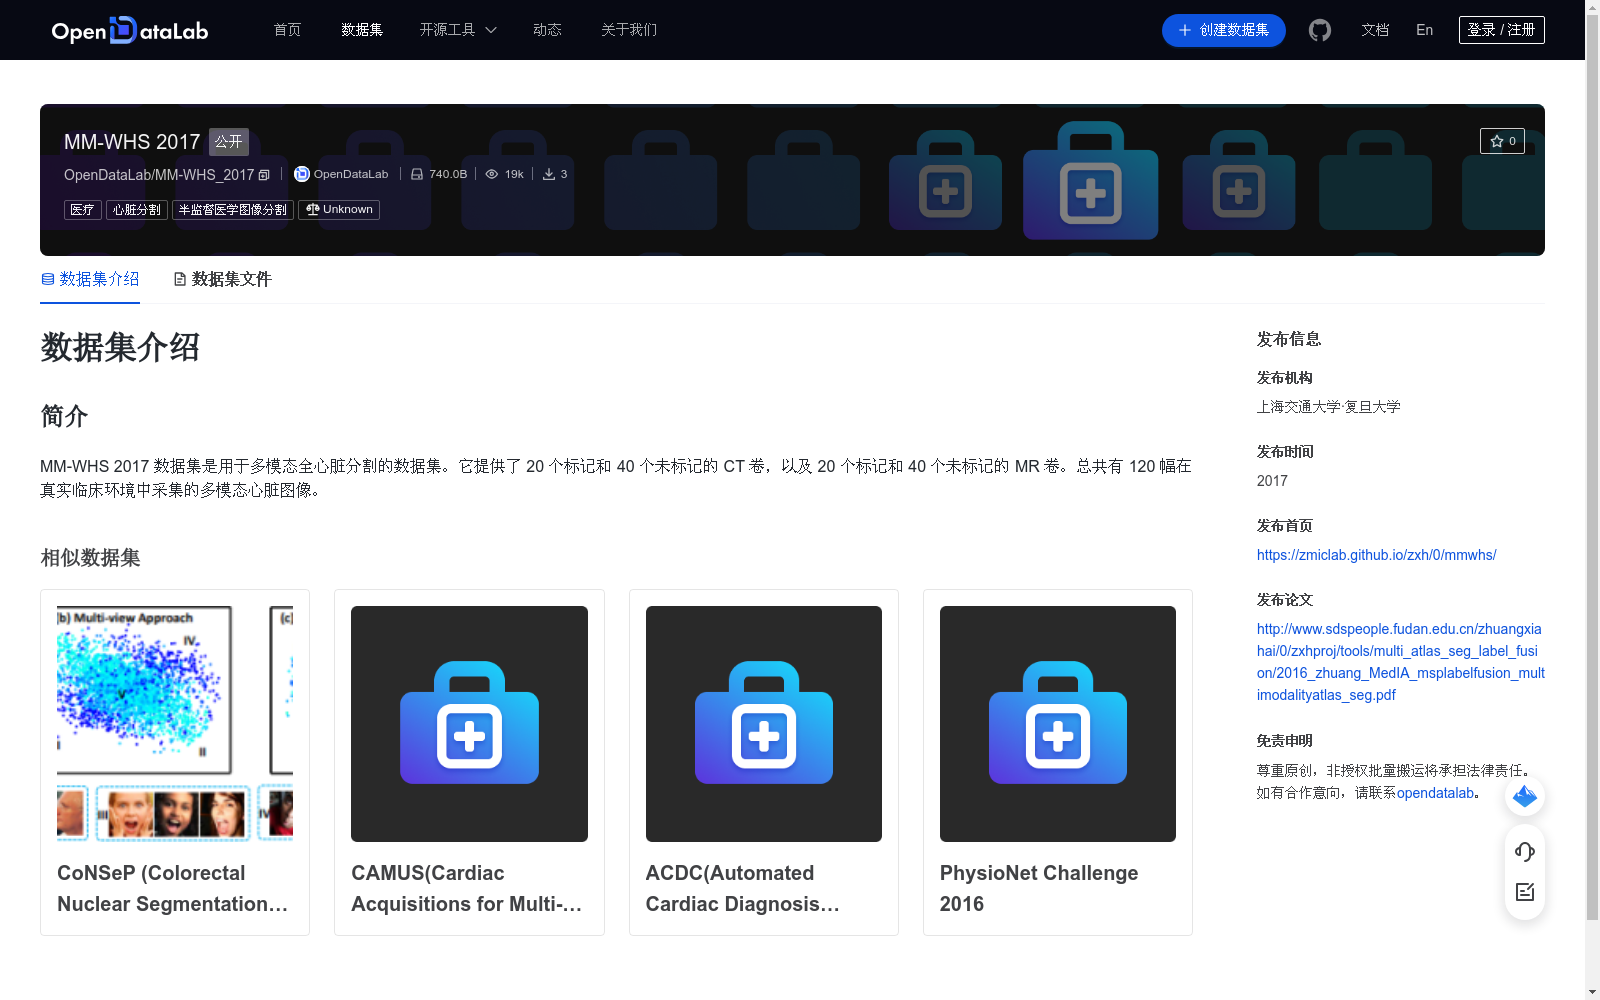Open 动态 navigation item
The image size is (1600, 1000).
tap(547, 30)
